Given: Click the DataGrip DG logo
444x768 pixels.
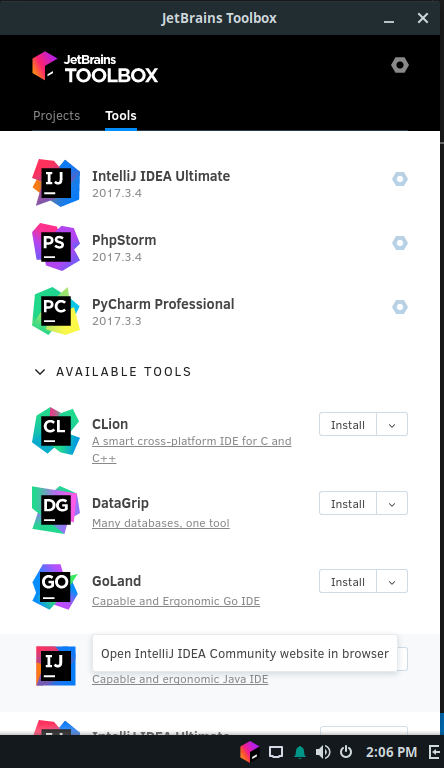Looking at the screenshot, I should [x=56, y=510].
